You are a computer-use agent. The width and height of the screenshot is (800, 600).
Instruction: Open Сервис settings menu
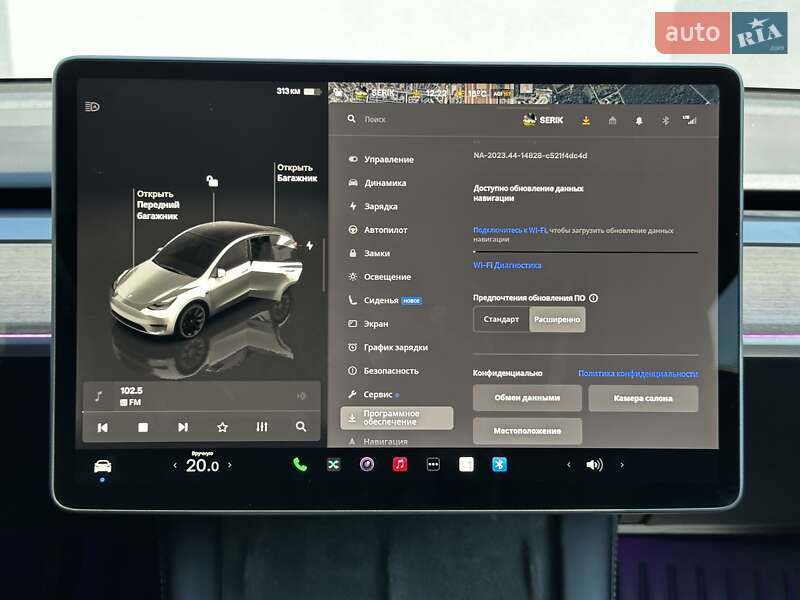click(373, 394)
